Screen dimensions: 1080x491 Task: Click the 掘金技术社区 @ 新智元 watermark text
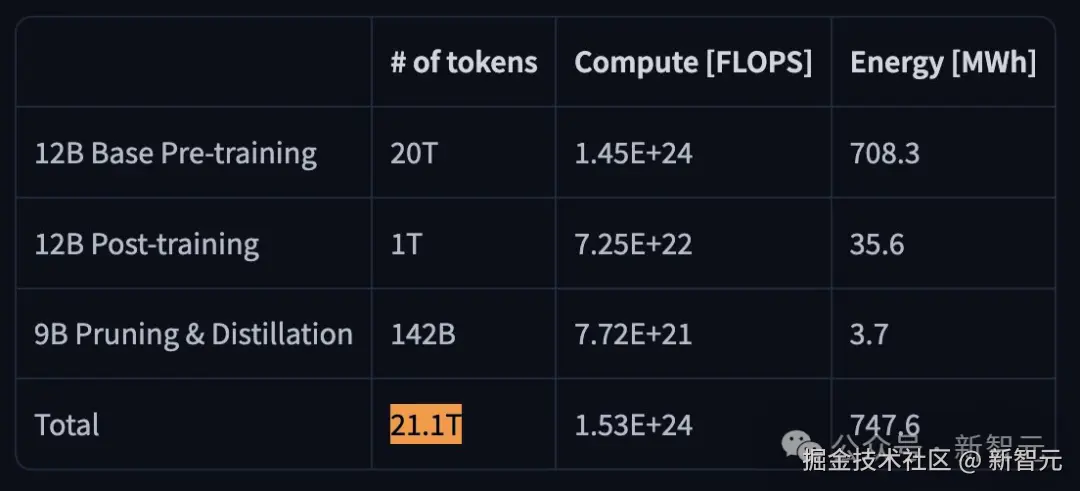[x=929, y=461]
